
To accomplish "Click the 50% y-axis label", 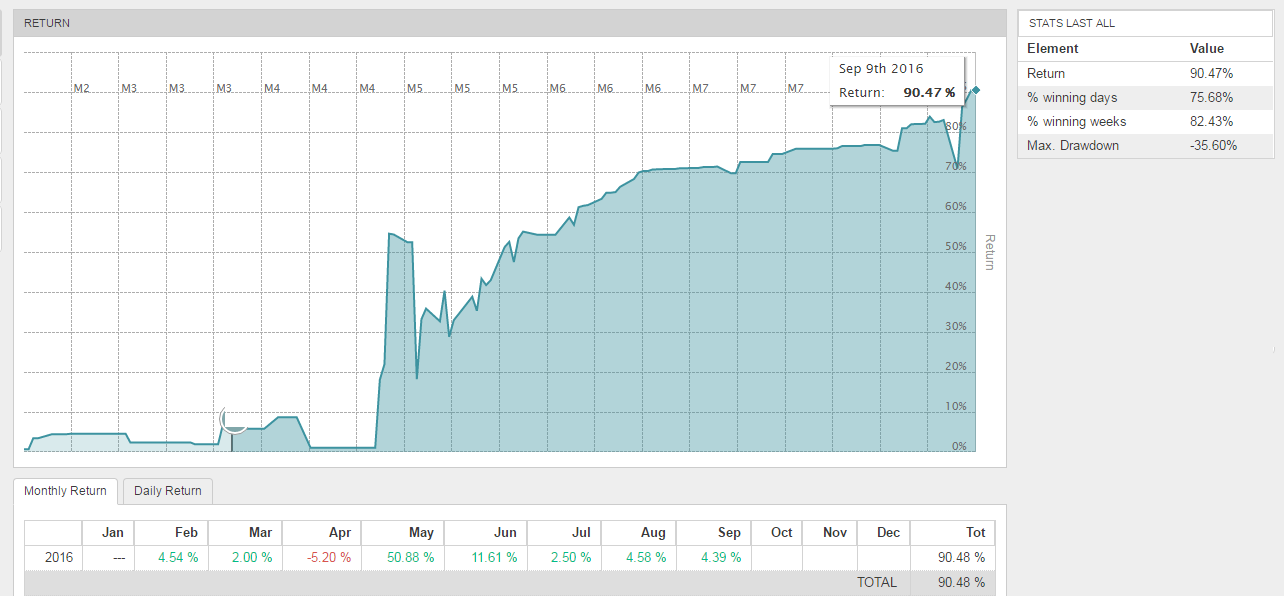I will pyautogui.click(x=956, y=246).
